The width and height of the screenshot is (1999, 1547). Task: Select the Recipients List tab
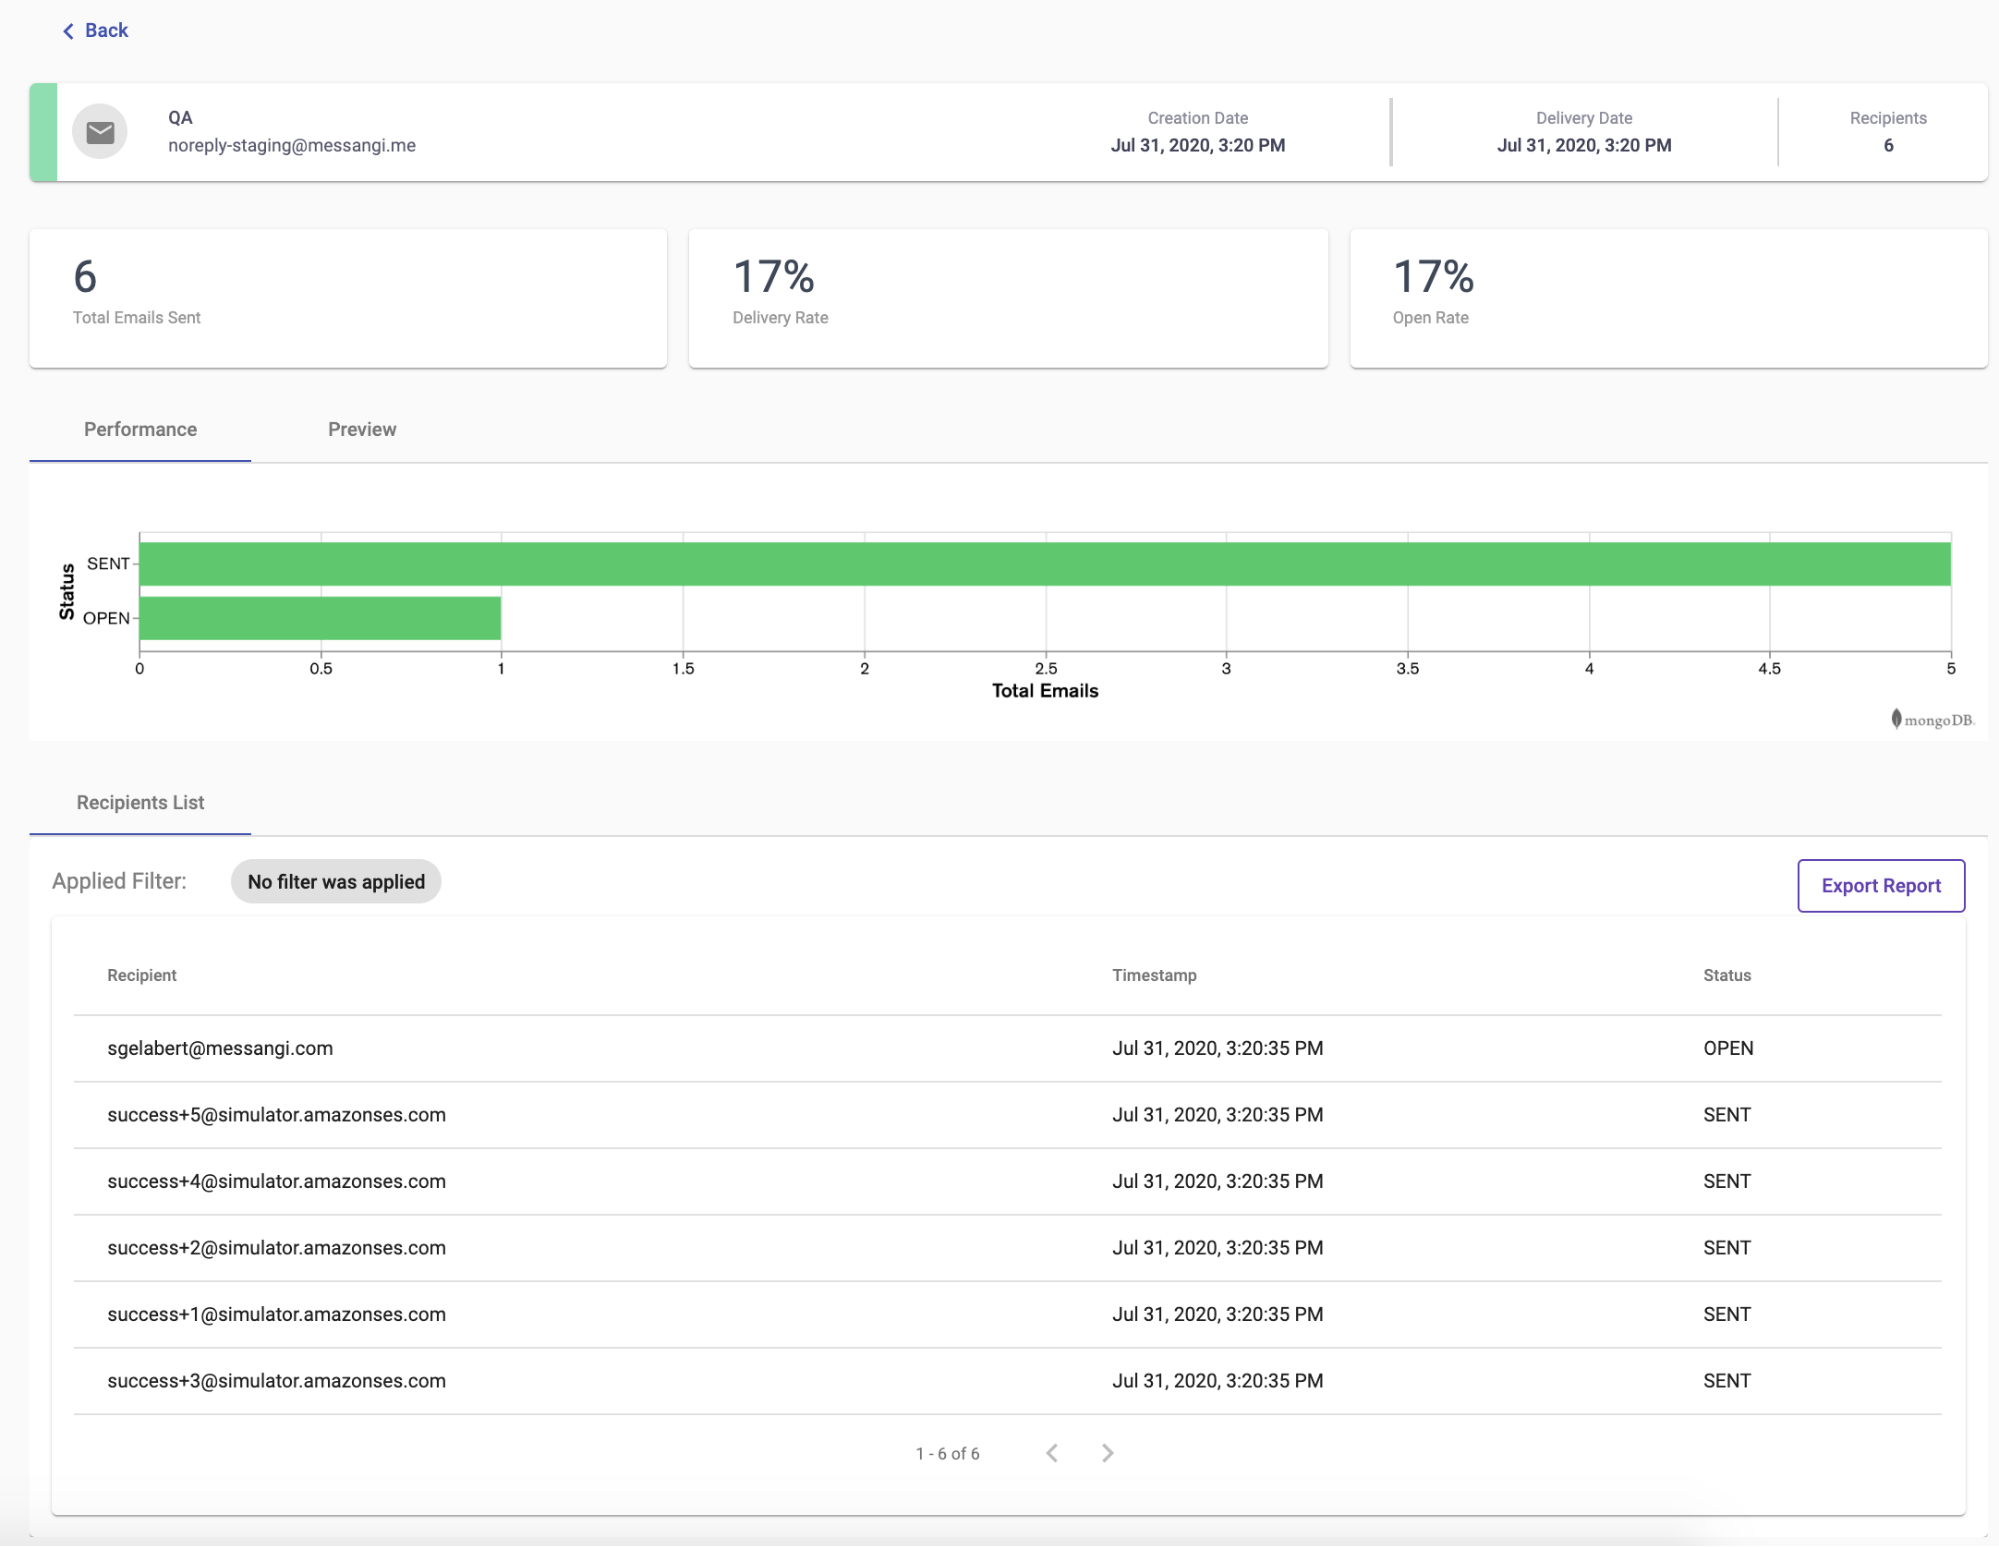(140, 802)
